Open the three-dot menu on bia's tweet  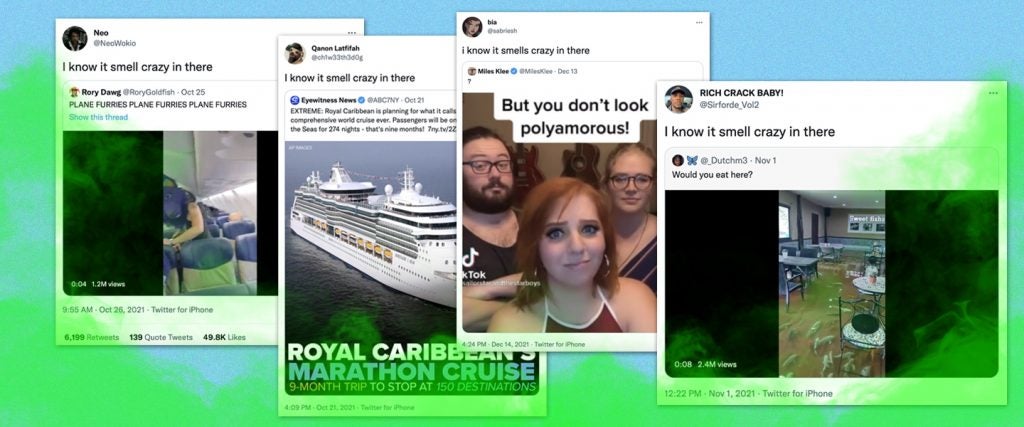click(x=699, y=23)
